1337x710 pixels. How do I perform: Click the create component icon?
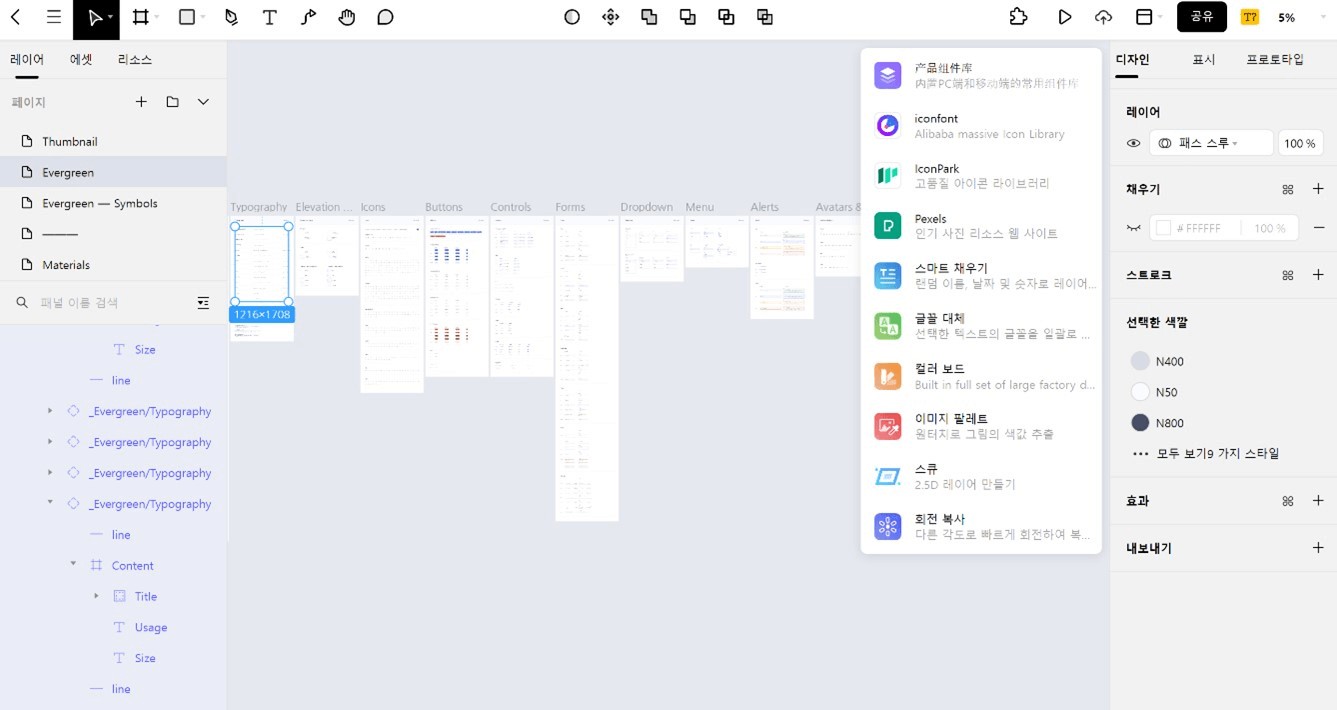pos(611,17)
